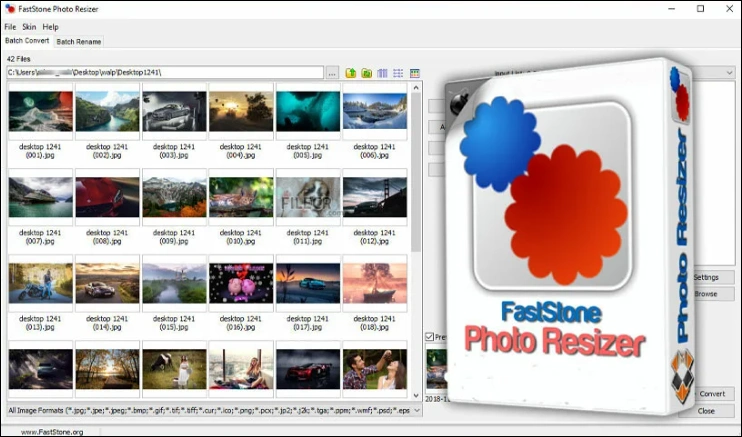Switch to the Batch Convert tab

click(27, 41)
